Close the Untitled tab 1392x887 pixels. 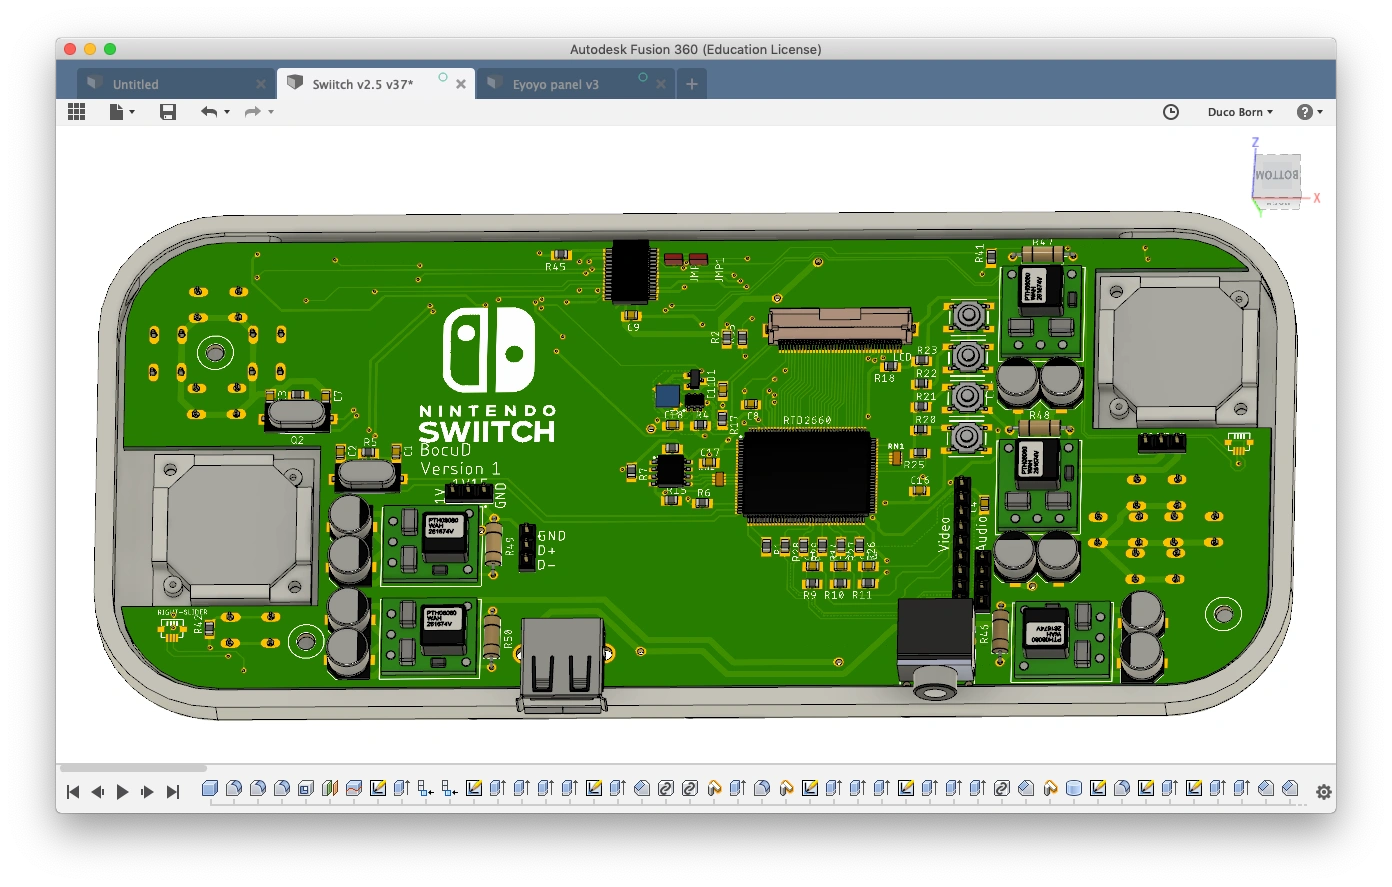[261, 84]
